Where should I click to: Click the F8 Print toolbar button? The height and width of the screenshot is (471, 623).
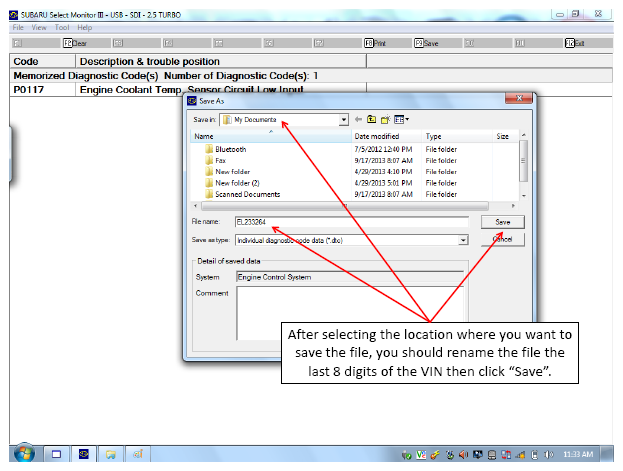pos(388,43)
